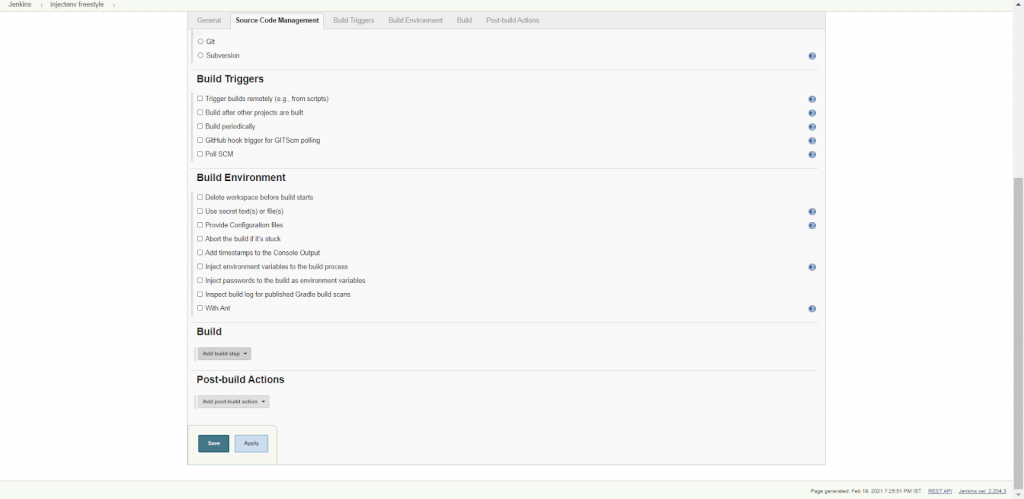The image size is (1024, 499).
Task: Go to the Build Environment tab
Action: click(x=415, y=20)
